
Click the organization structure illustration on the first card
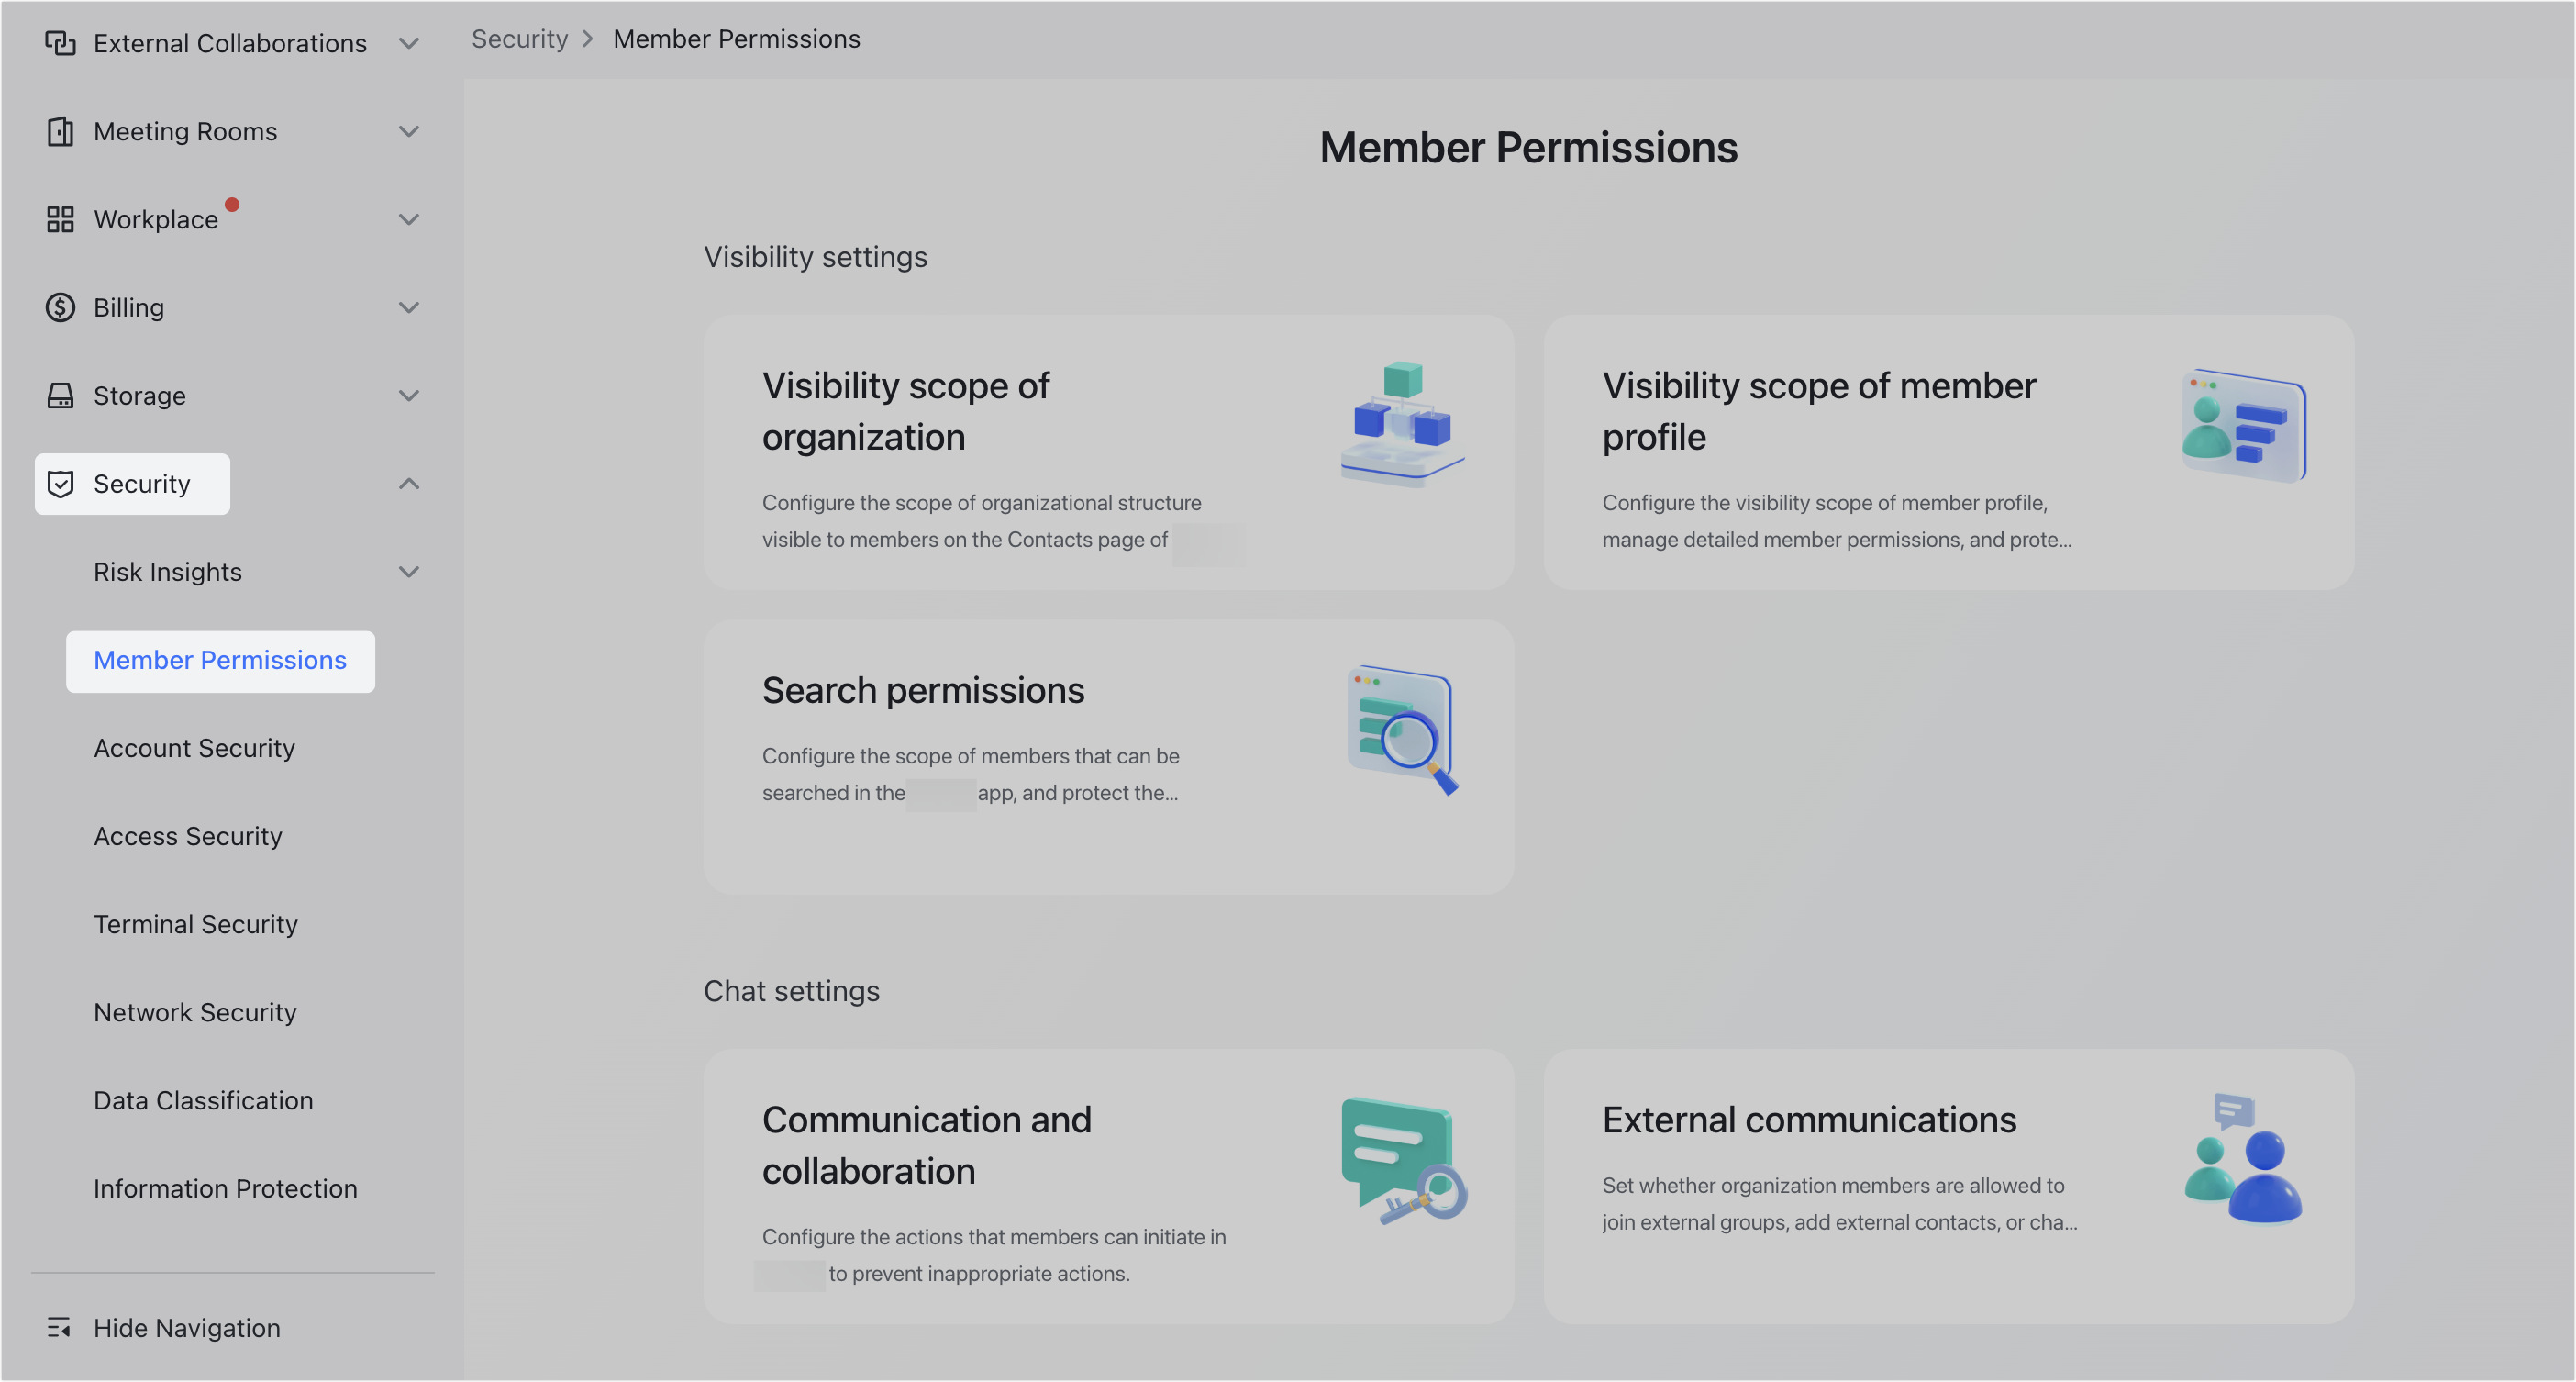[1402, 423]
